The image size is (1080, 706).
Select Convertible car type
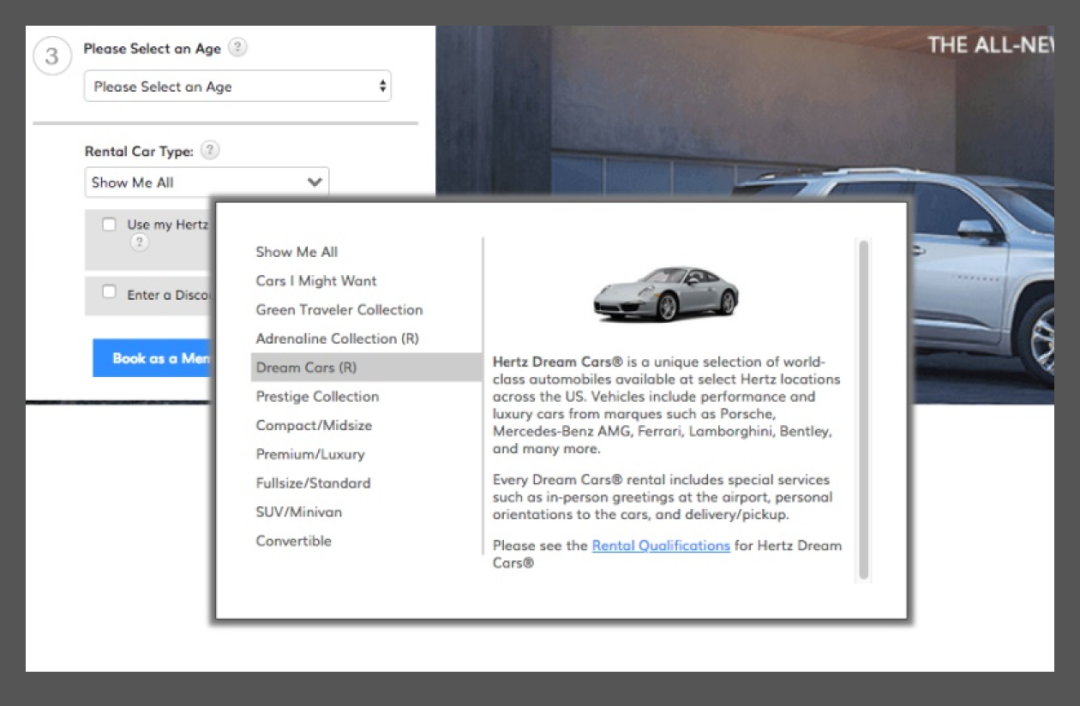coord(293,541)
